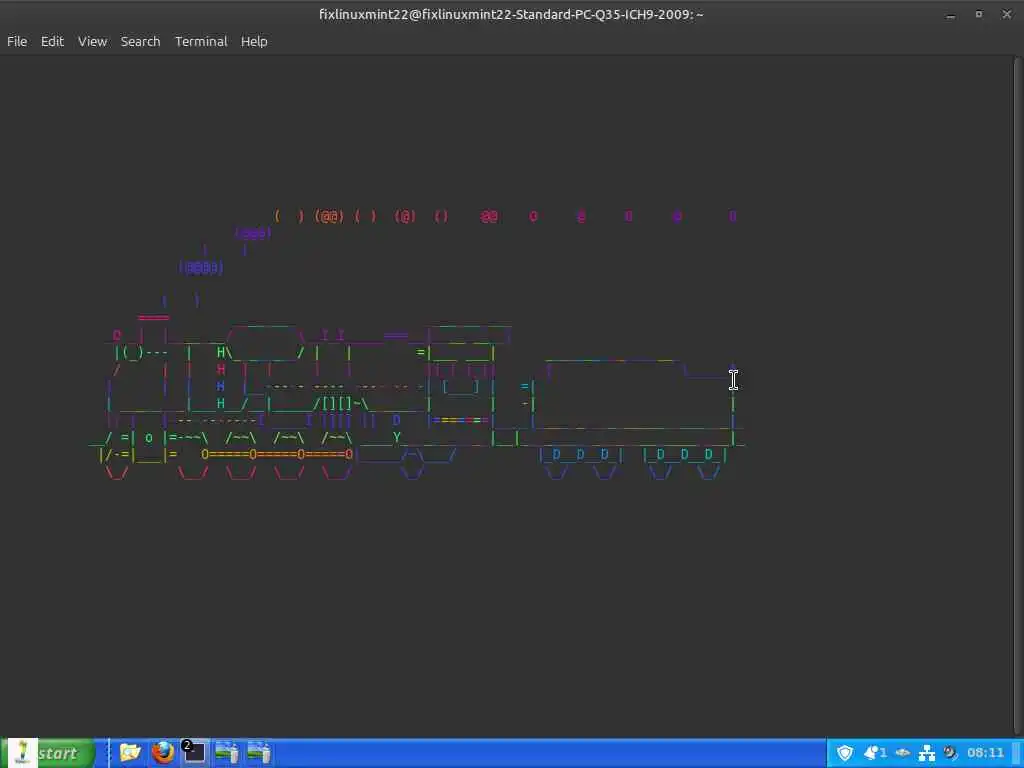Click the 08:11 clock in the tray
This screenshot has height=768, width=1024.
coord(985,753)
